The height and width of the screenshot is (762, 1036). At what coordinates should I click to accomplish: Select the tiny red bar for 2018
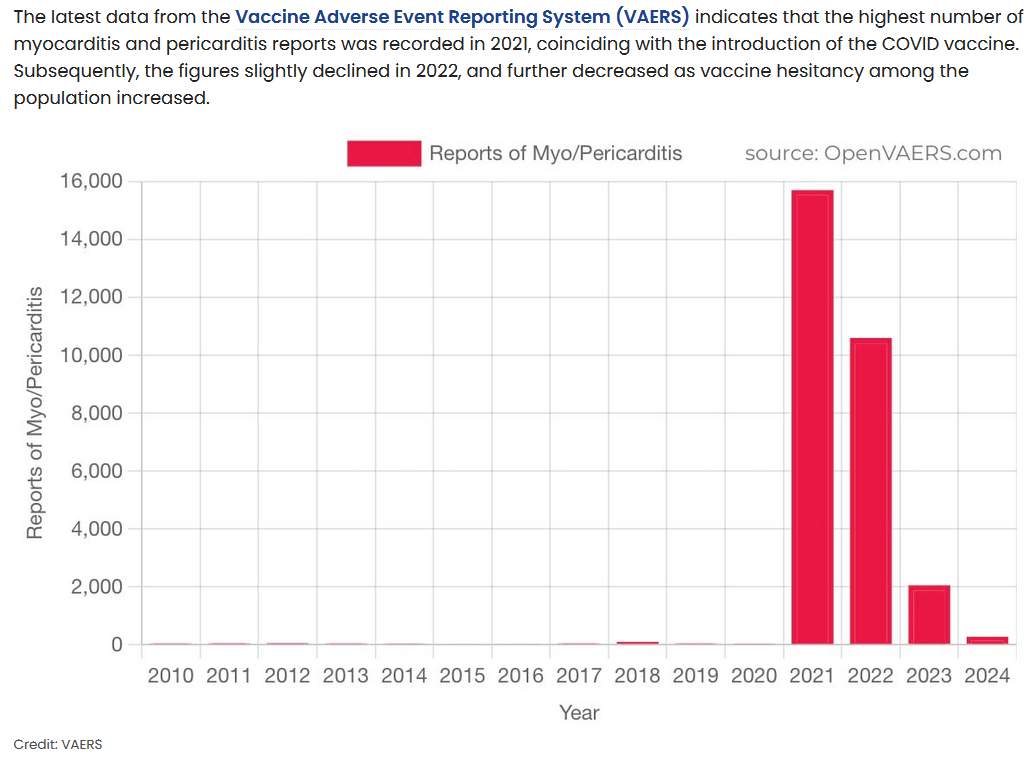pos(638,643)
